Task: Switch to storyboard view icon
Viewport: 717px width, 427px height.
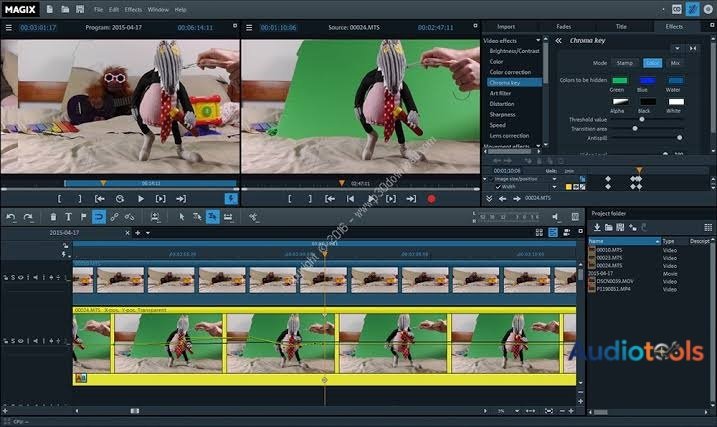Action: click(x=540, y=233)
